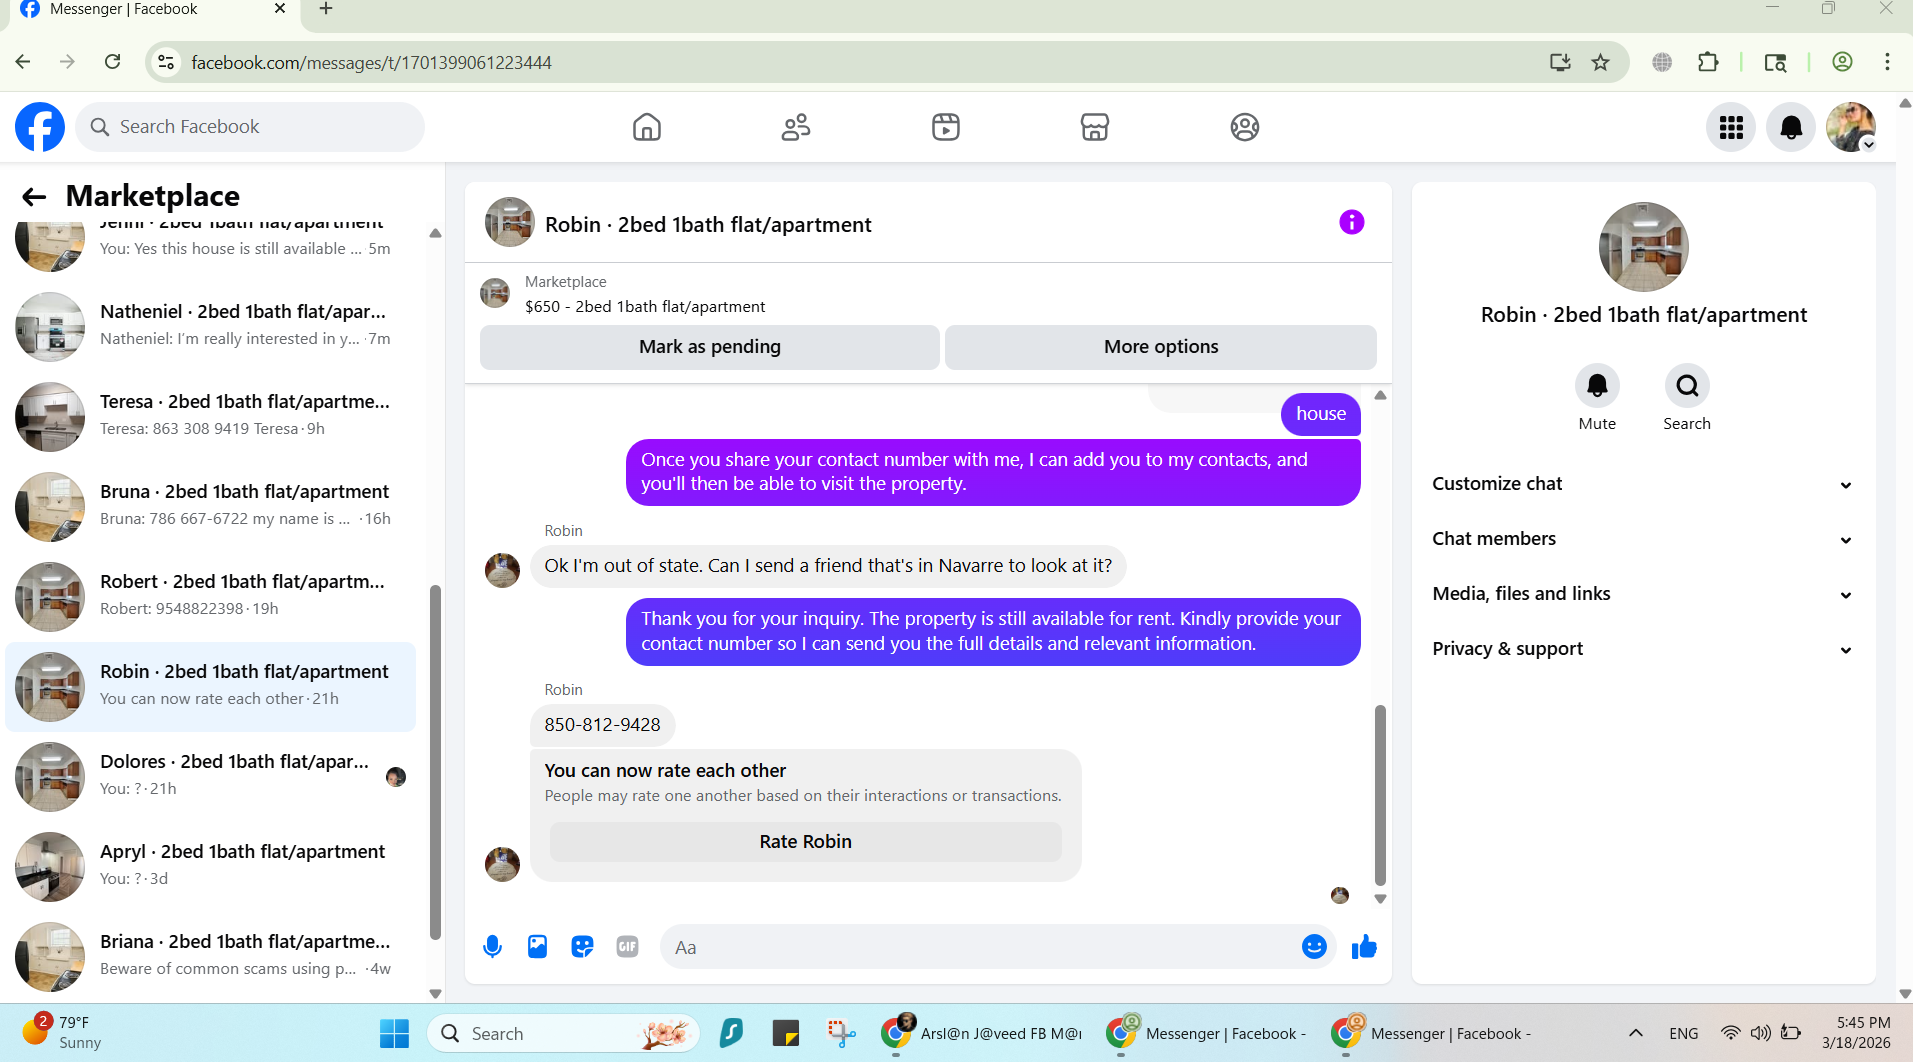Switch to Arsl@n J@veed FB taskbar window
Image resolution: width=1913 pixels, height=1062 pixels.
tap(982, 1033)
